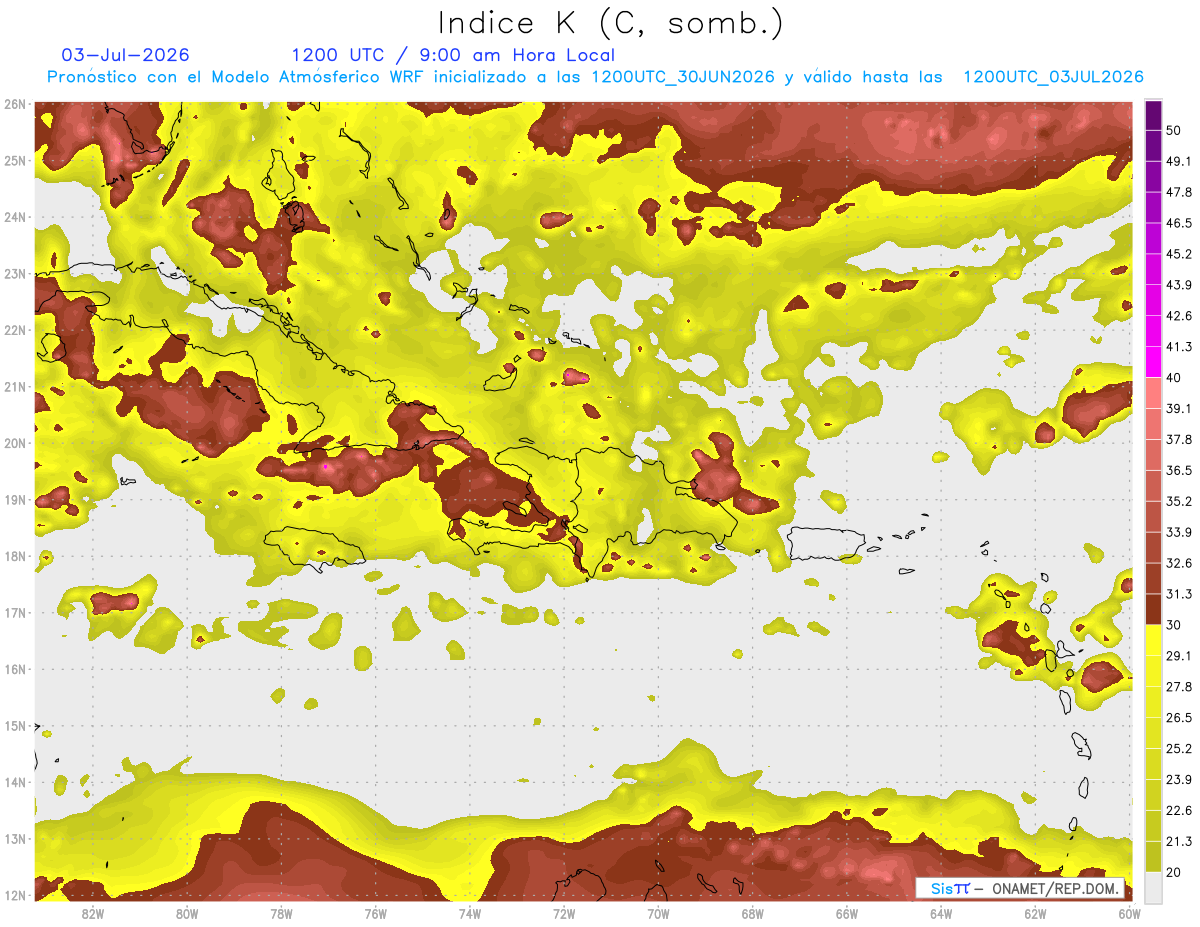Click longitude label '70W'
The height and width of the screenshot is (927, 1200).
(657, 914)
